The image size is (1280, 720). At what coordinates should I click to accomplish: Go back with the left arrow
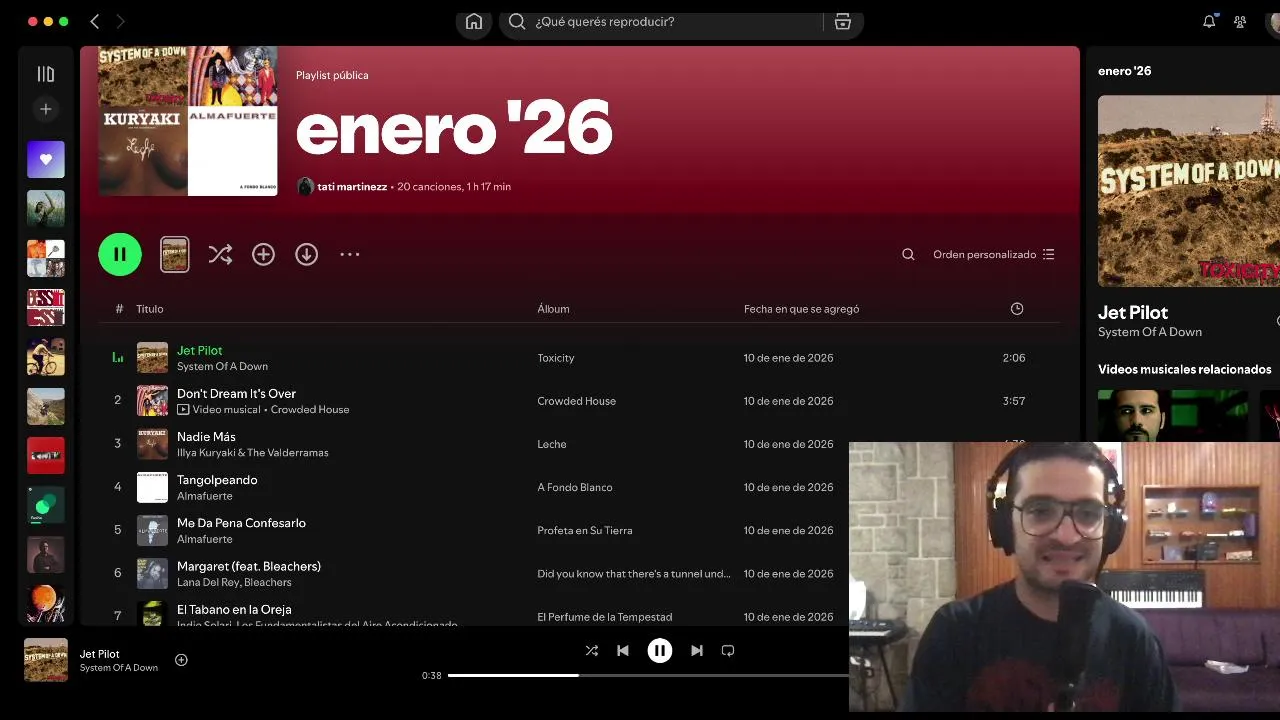click(x=95, y=21)
